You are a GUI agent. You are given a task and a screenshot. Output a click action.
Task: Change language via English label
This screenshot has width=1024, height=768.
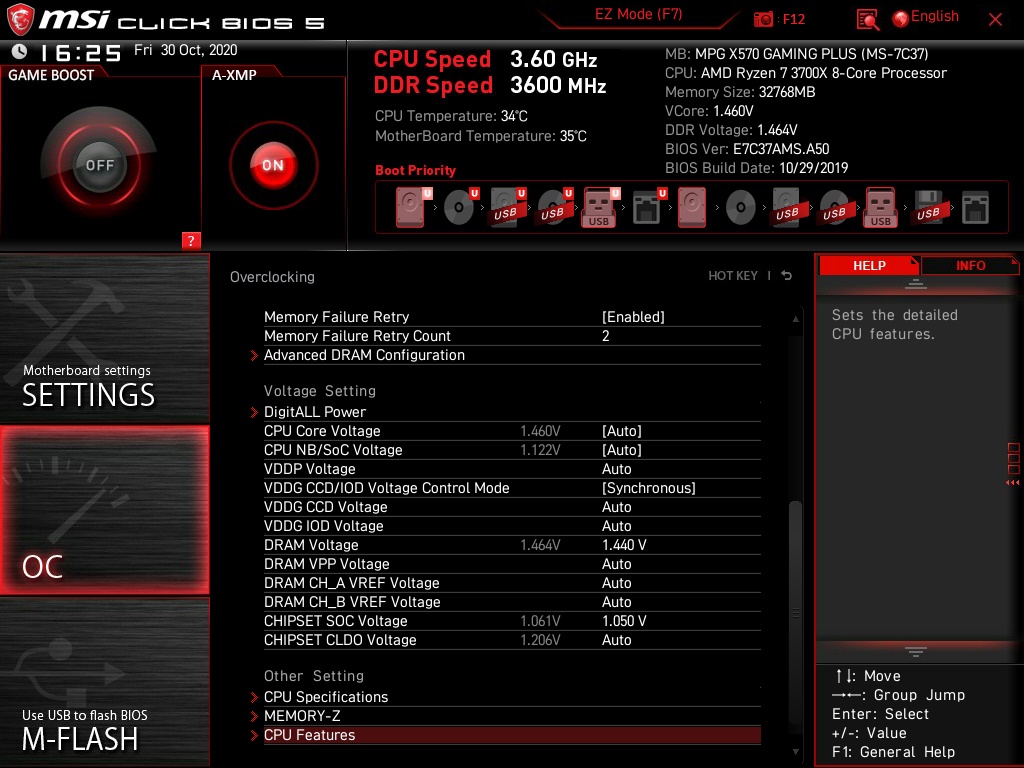[935, 16]
